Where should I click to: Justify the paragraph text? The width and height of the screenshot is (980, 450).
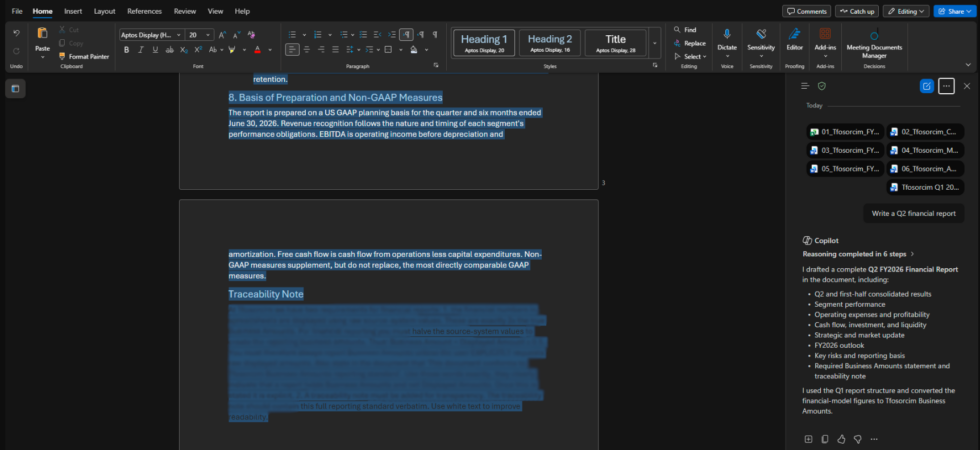(335, 49)
